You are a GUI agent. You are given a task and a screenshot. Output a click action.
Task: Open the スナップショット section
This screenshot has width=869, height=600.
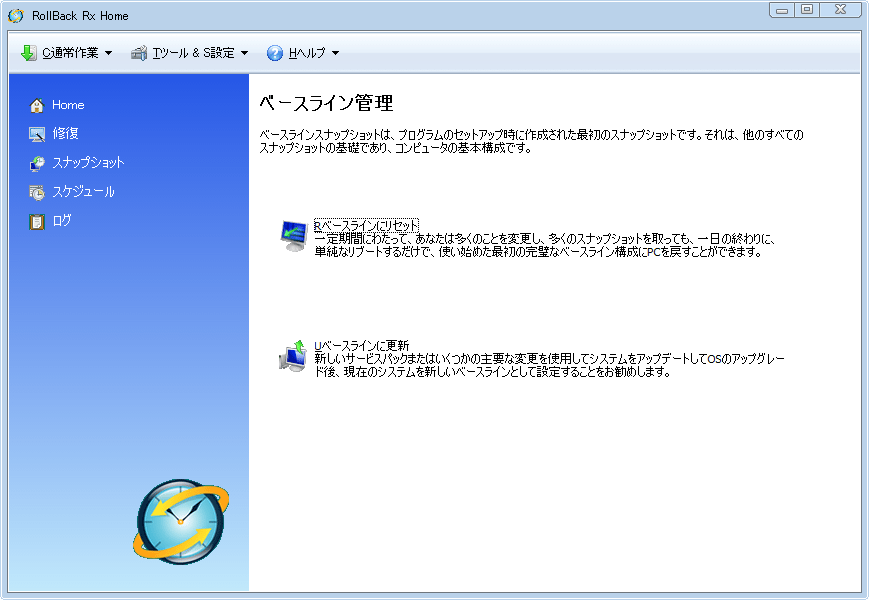88,162
